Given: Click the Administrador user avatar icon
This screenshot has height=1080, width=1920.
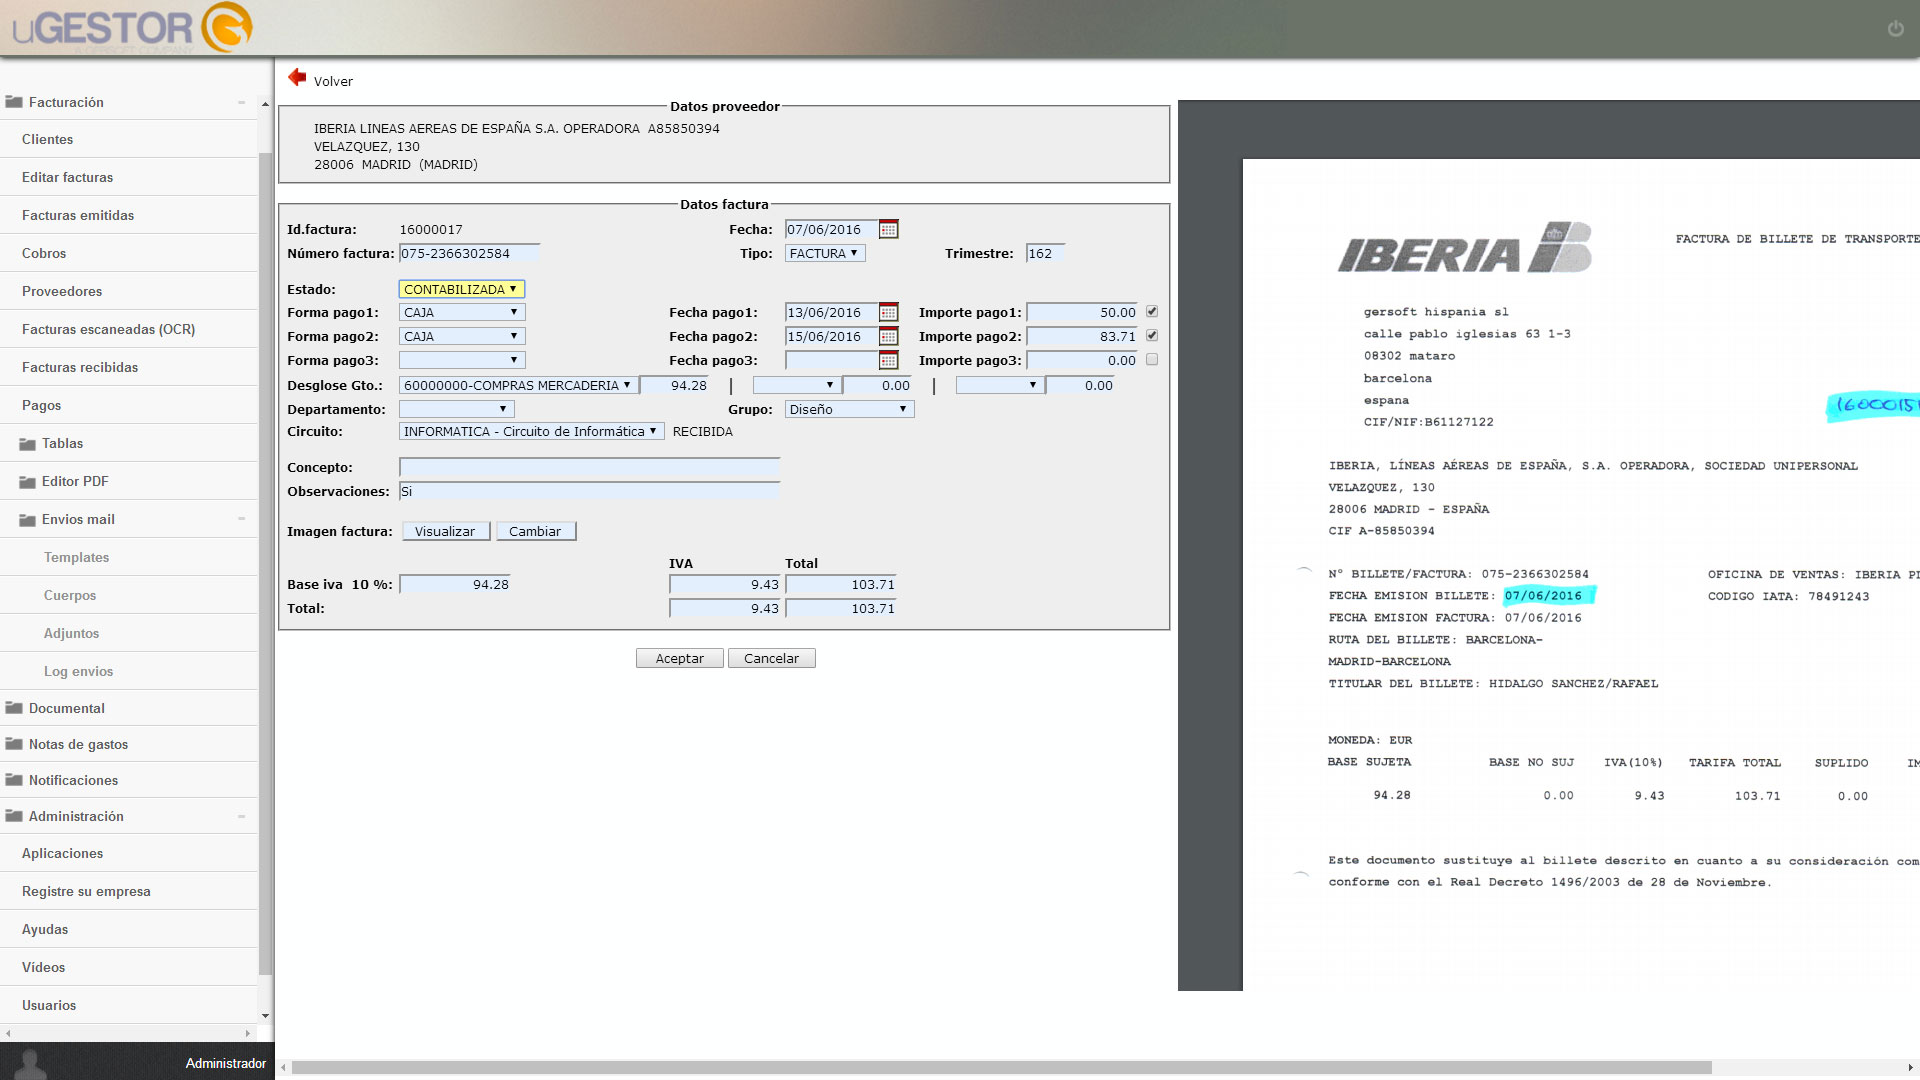Looking at the screenshot, I should point(31,1064).
